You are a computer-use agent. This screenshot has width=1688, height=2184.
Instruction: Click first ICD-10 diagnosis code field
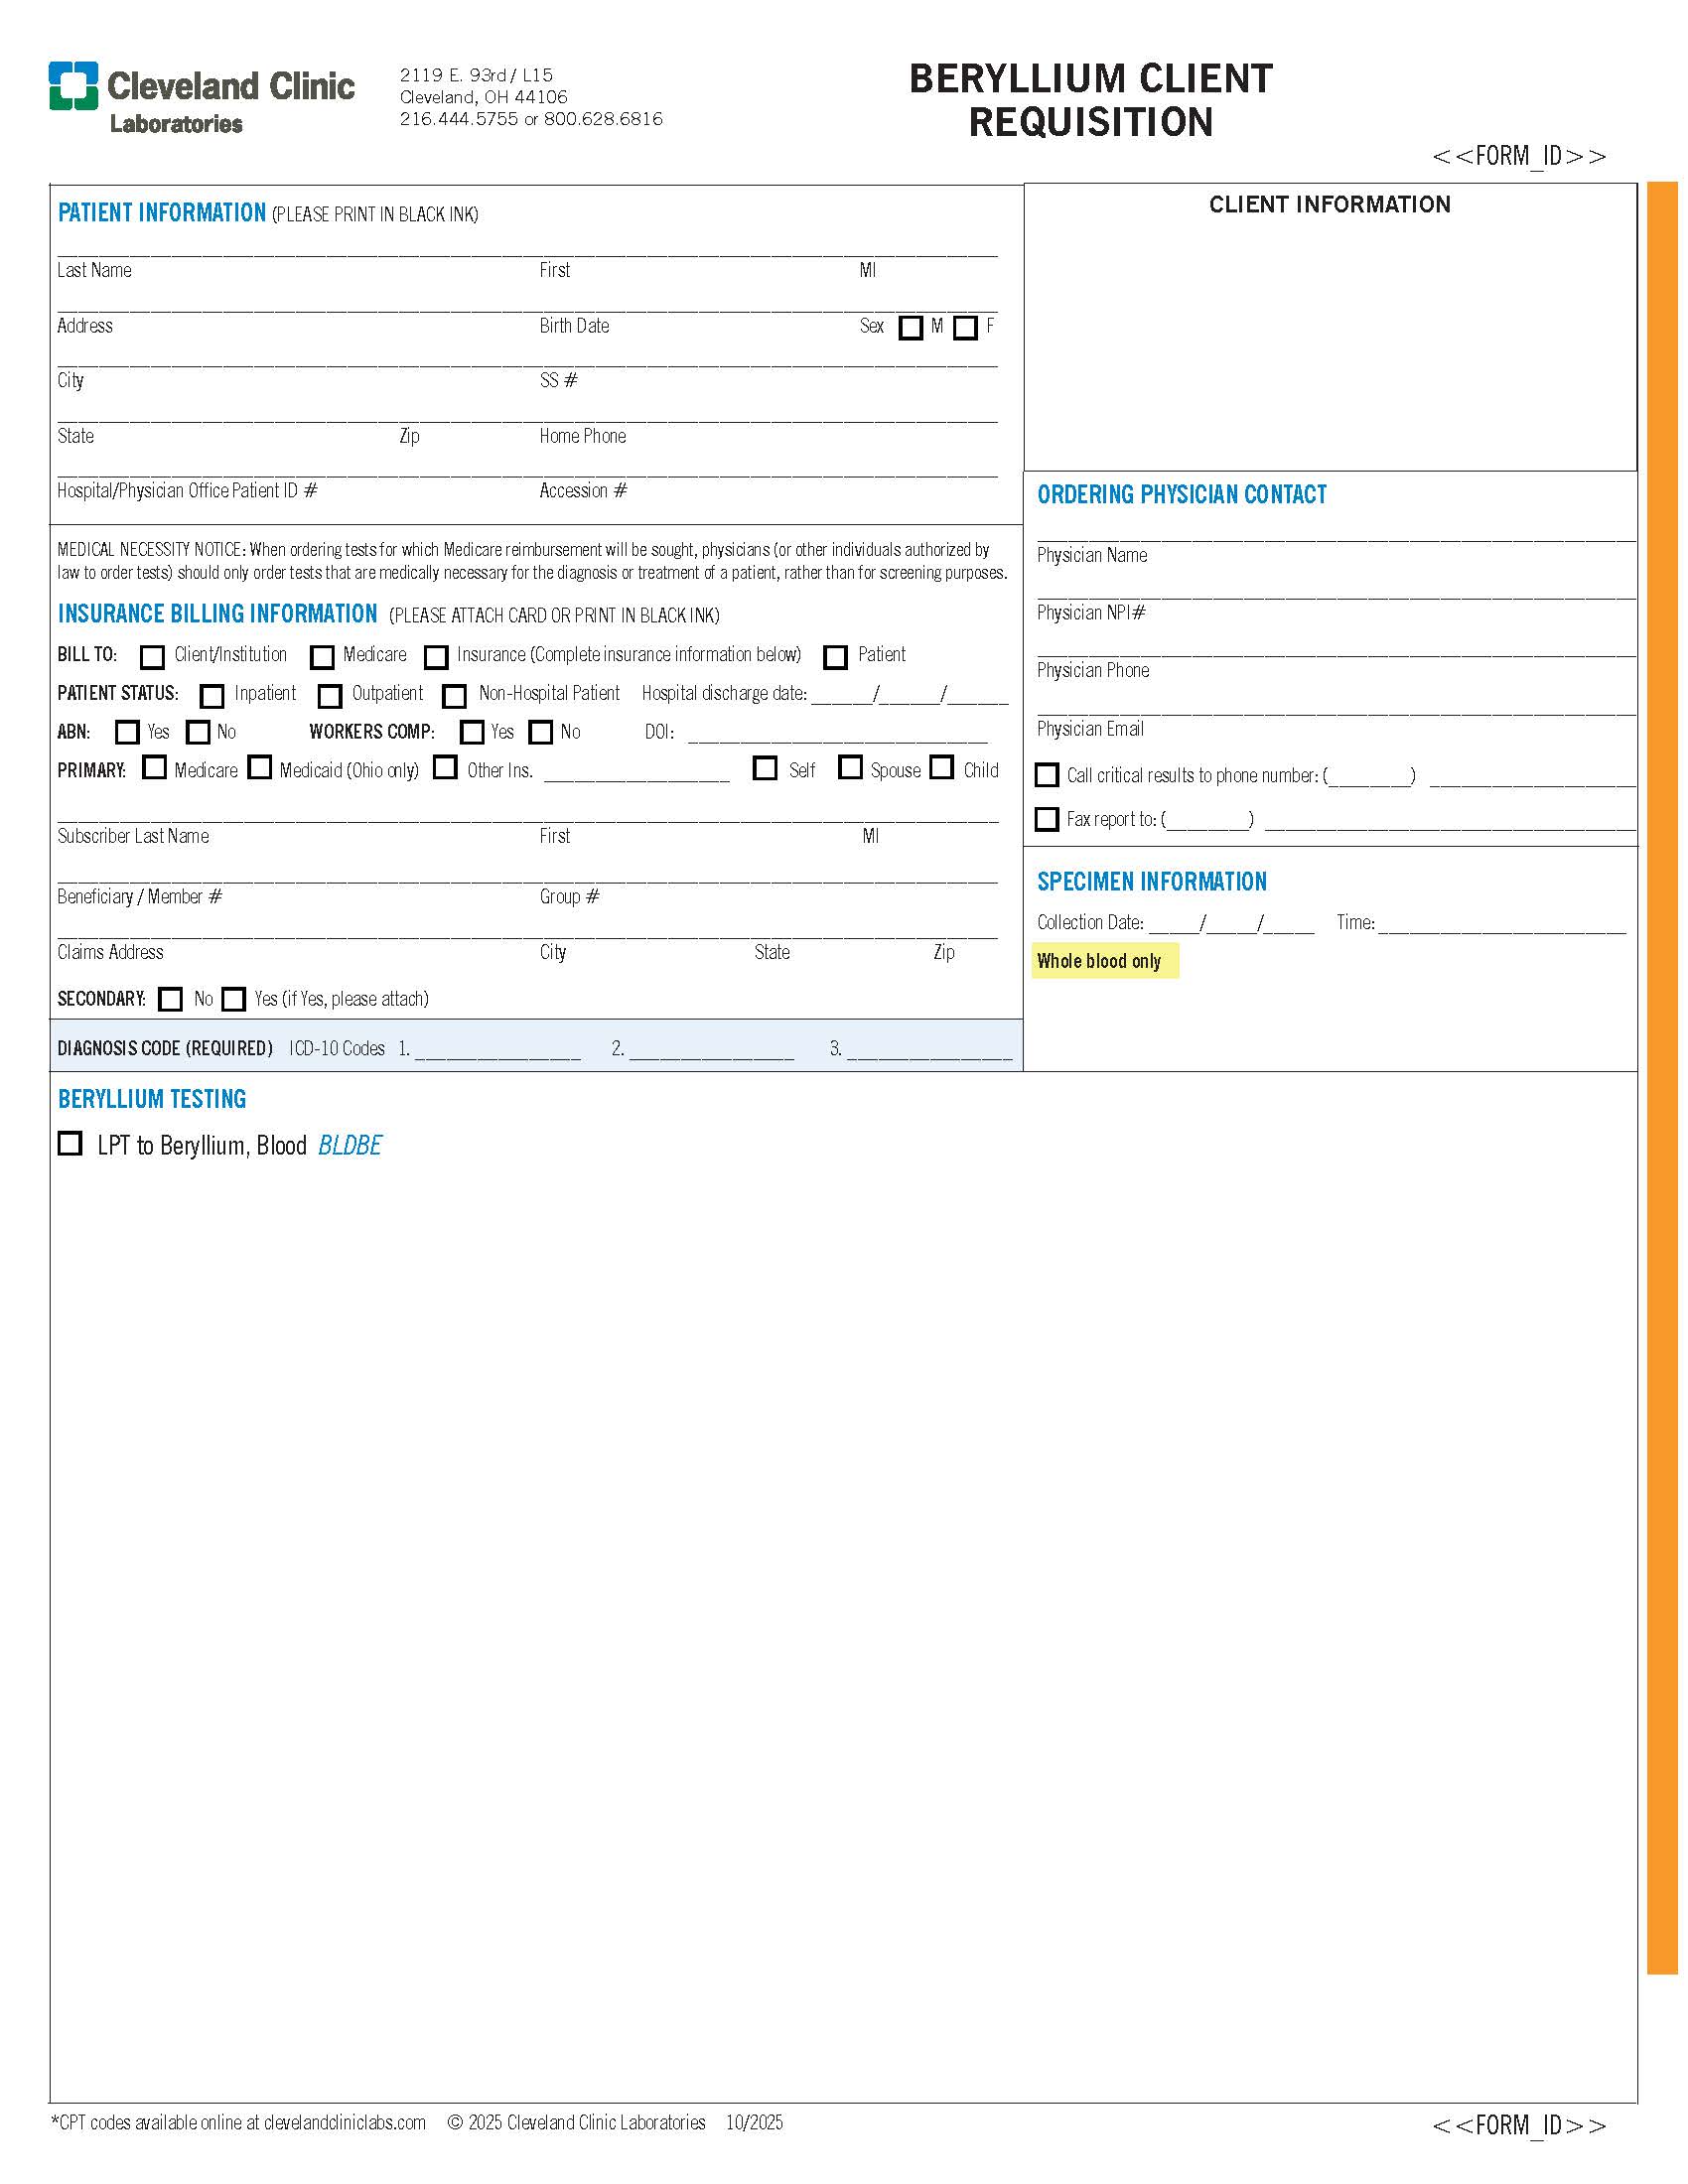click(497, 1050)
